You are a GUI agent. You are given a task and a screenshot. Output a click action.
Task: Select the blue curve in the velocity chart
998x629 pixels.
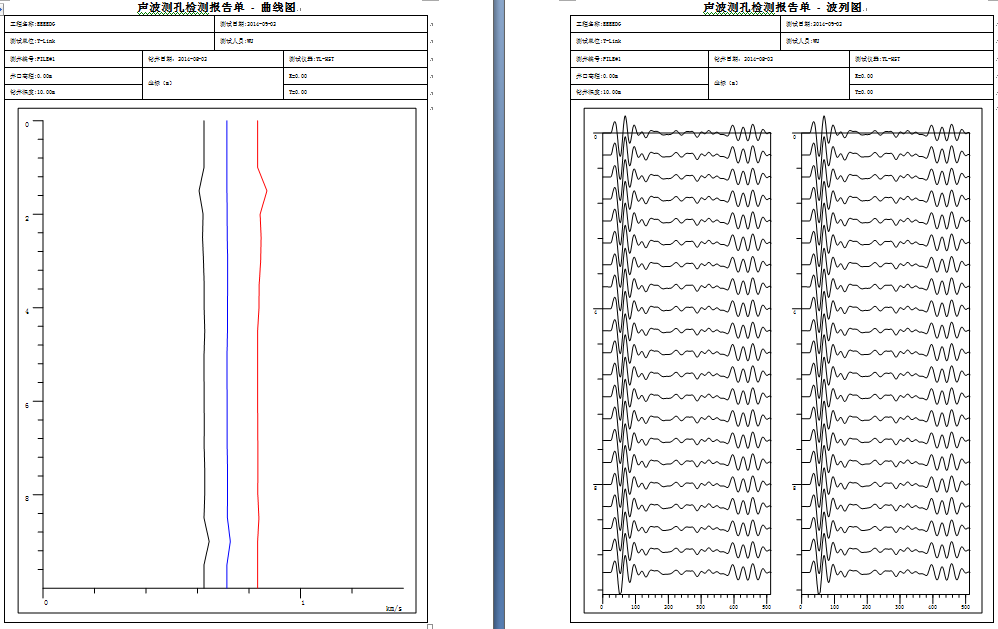click(x=227, y=350)
